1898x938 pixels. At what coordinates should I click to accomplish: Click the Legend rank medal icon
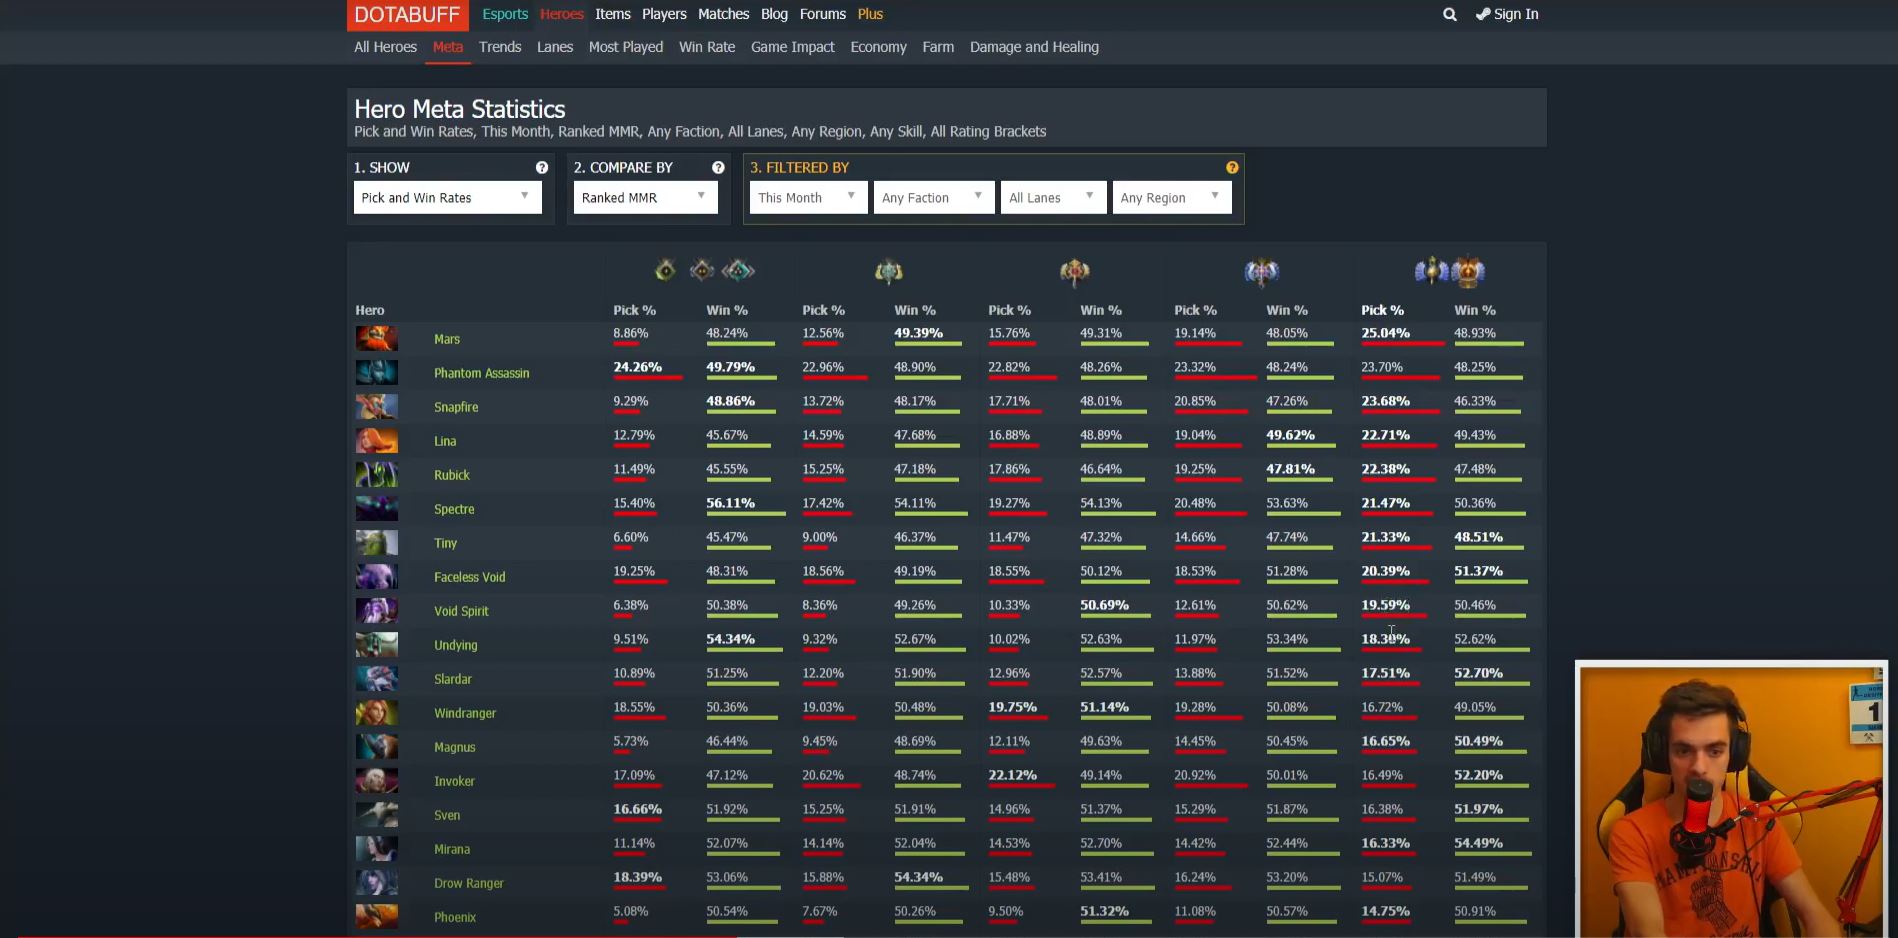tap(1074, 271)
